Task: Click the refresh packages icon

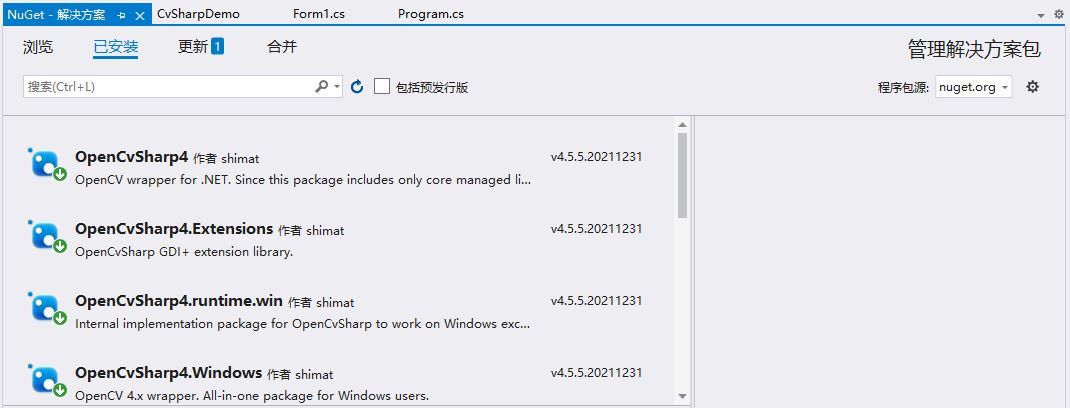Action: click(357, 87)
